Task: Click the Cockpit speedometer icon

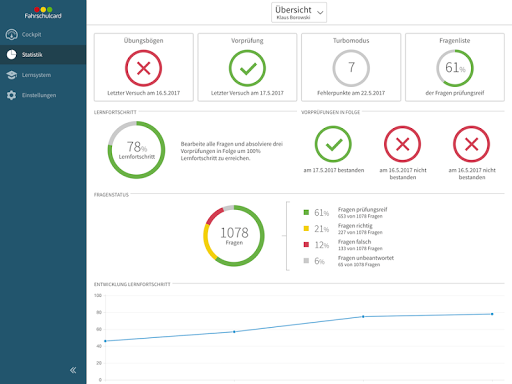Action: click(x=12, y=34)
